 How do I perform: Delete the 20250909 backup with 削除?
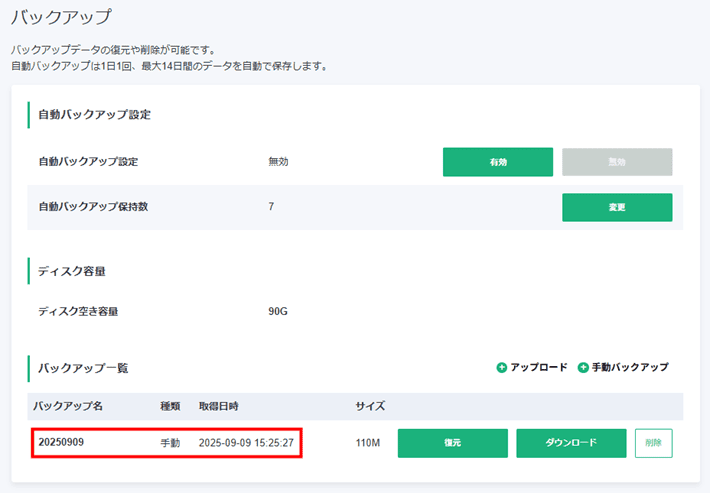pos(653,443)
